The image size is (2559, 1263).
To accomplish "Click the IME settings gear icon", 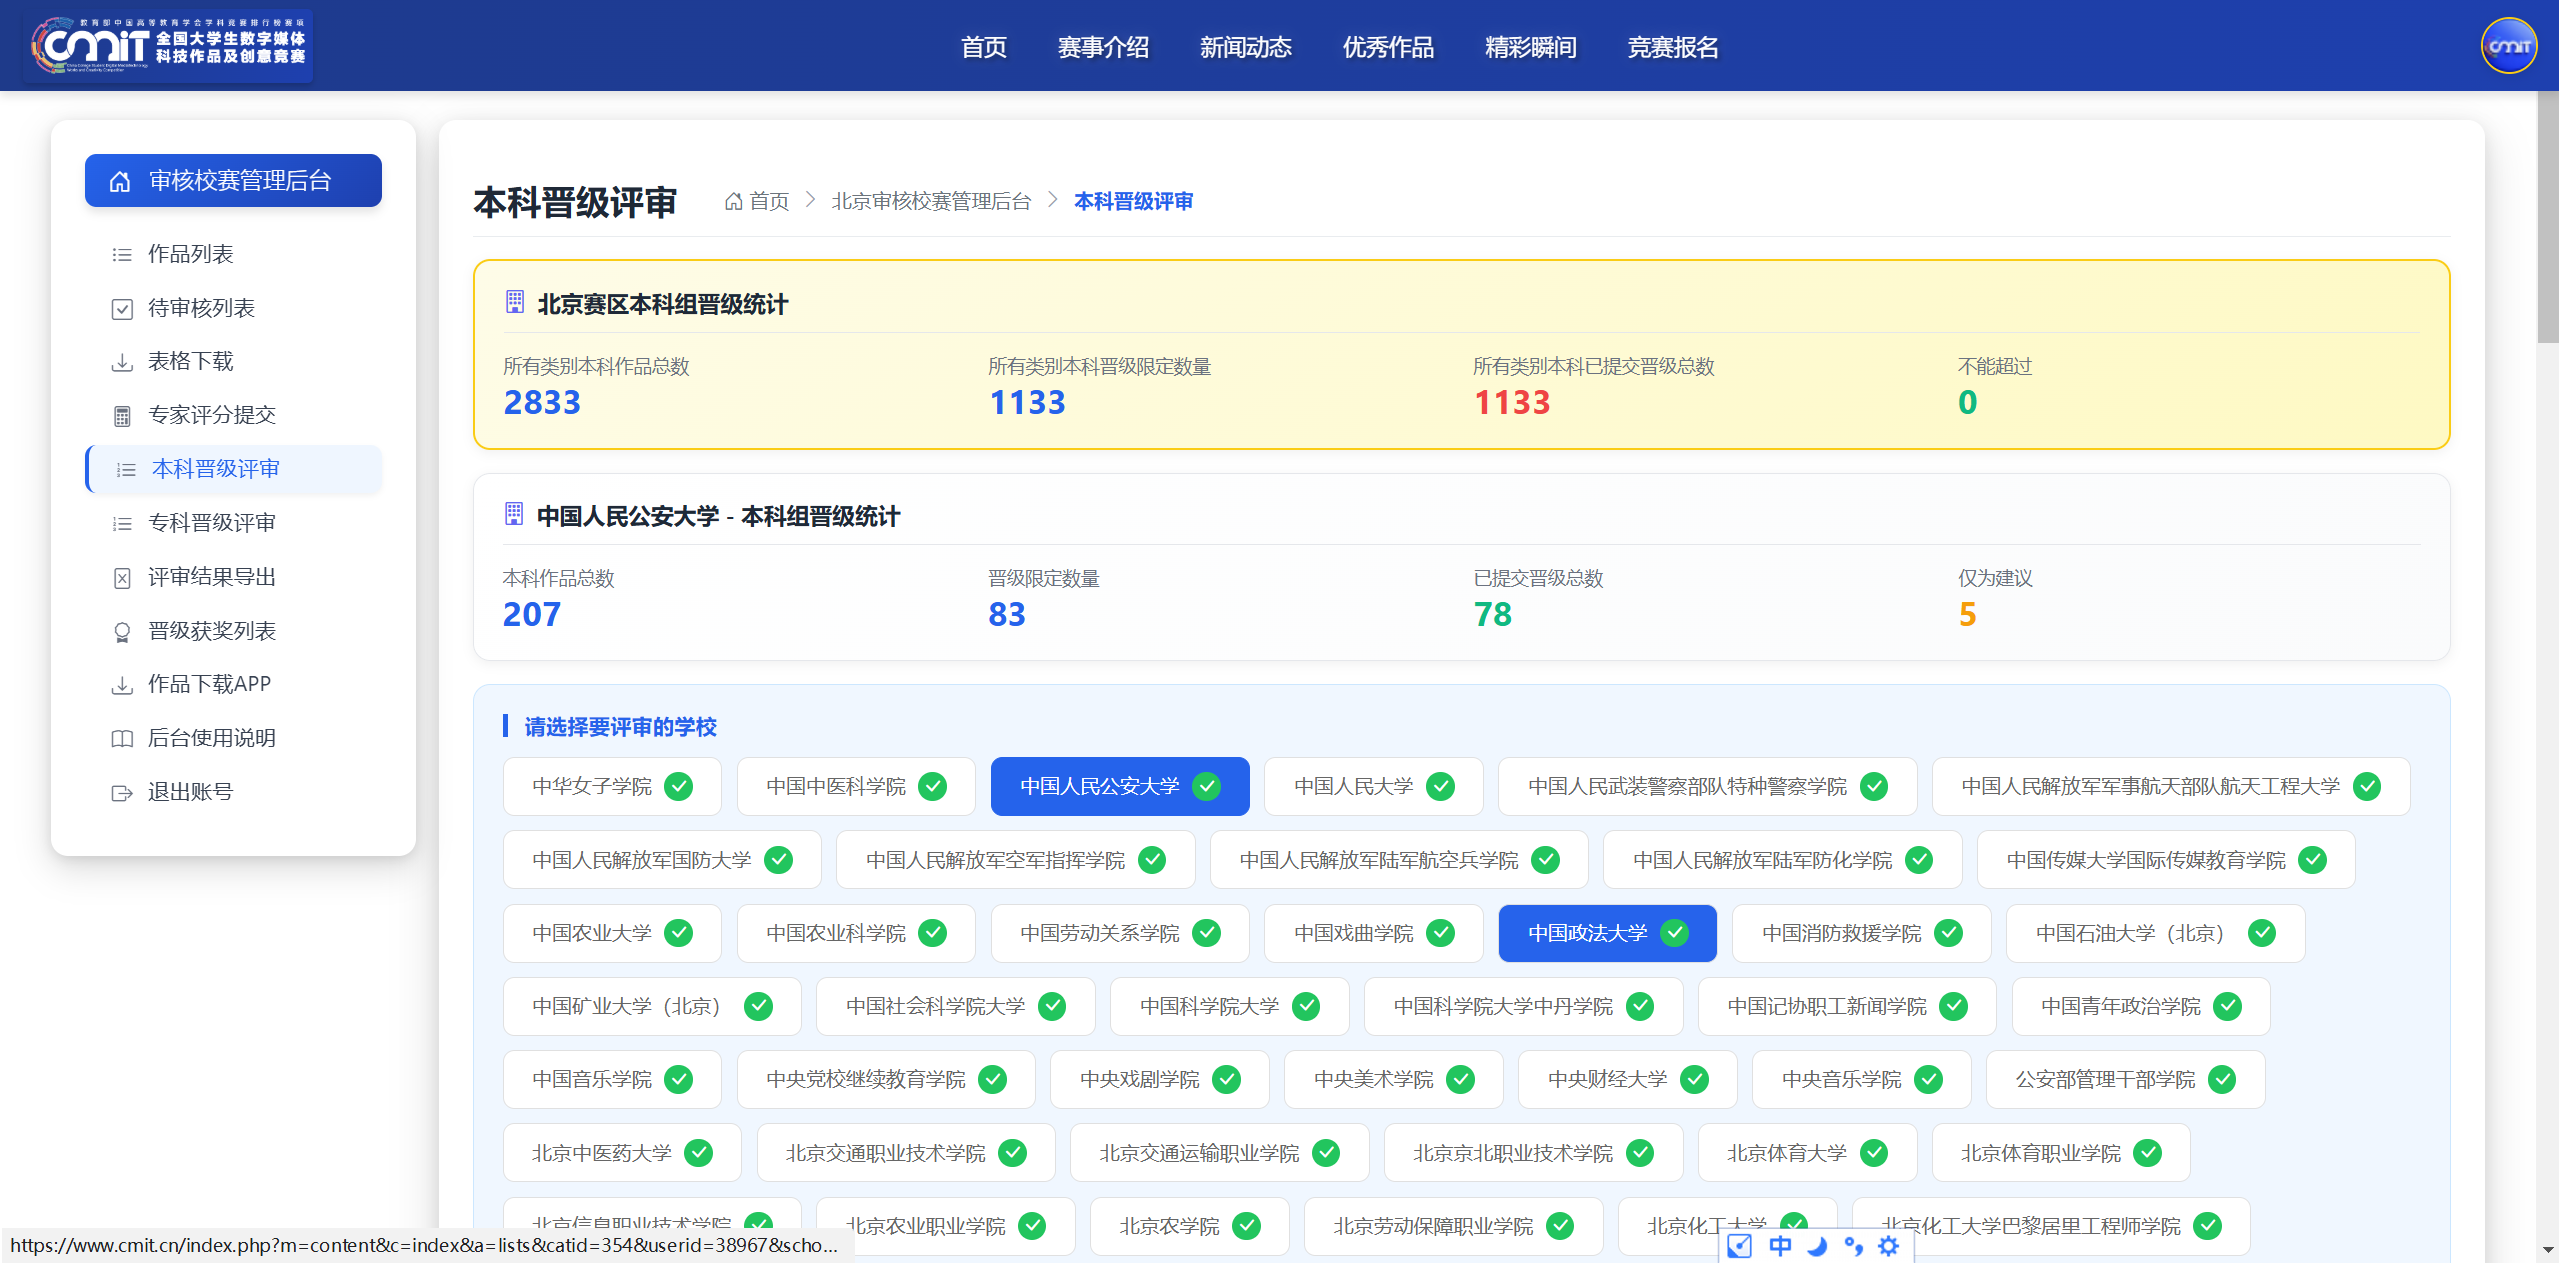I will pyautogui.click(x=1888, y=1246).
